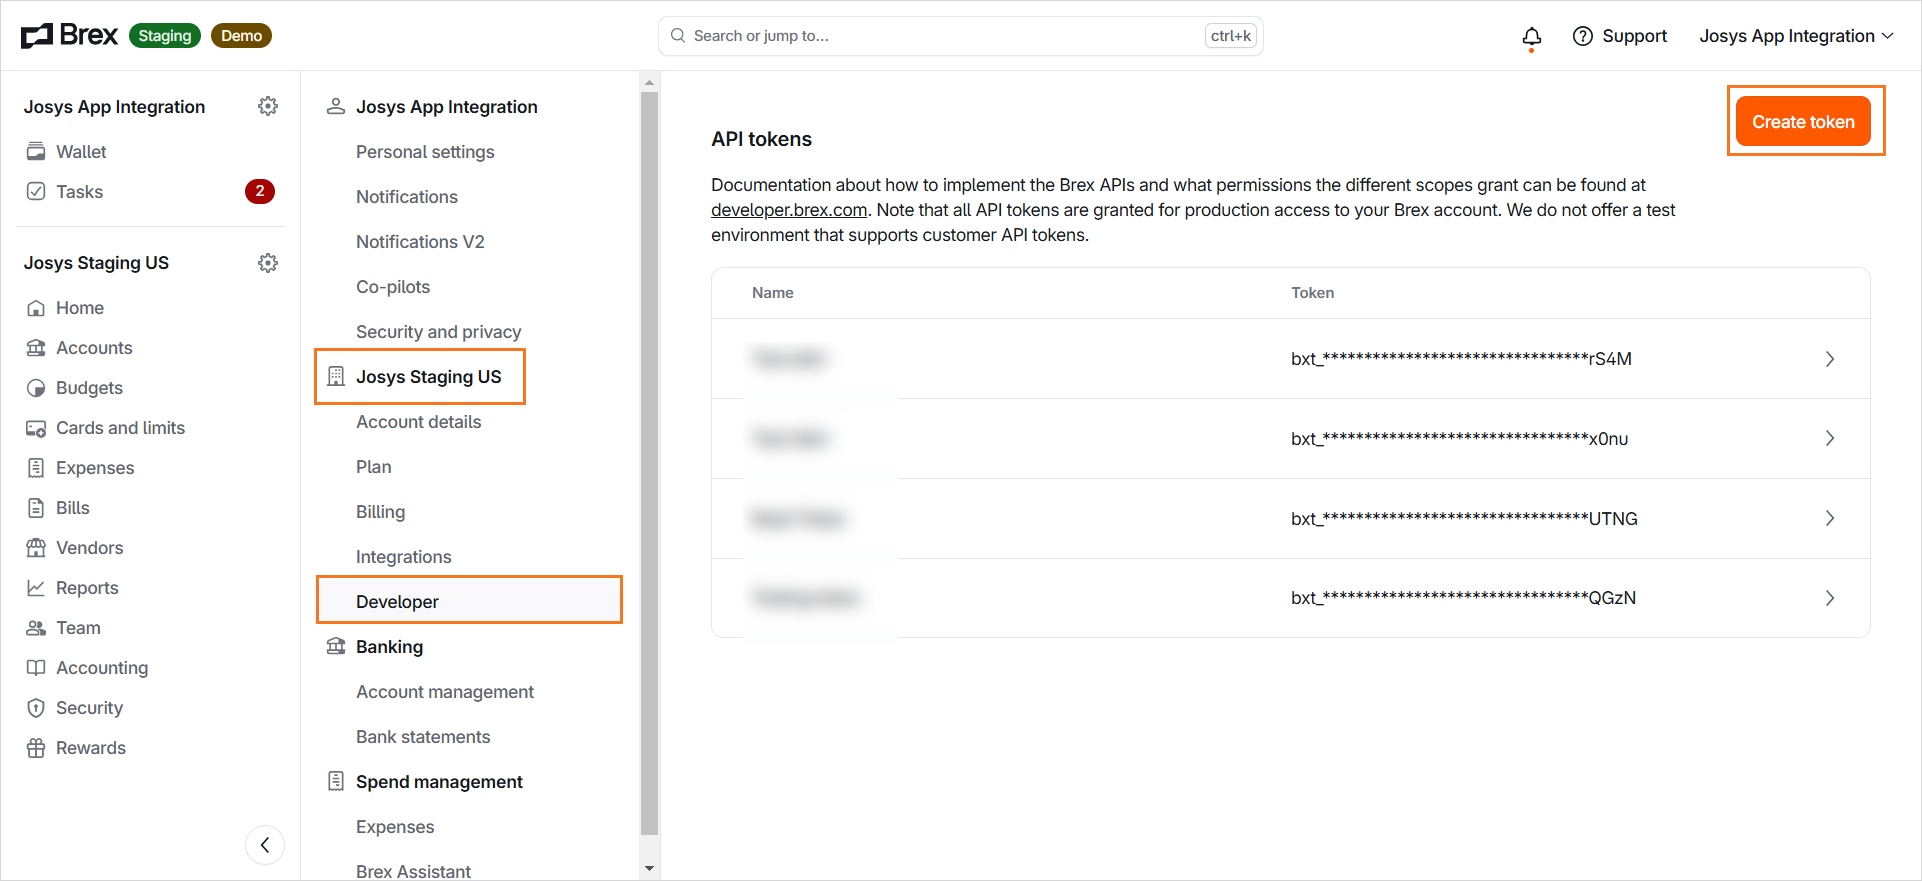The height and width of the screenshot is (881, 1922).
Task: Go to the Plan settings page
Action: pyautogui.click(x=374, y=467)
